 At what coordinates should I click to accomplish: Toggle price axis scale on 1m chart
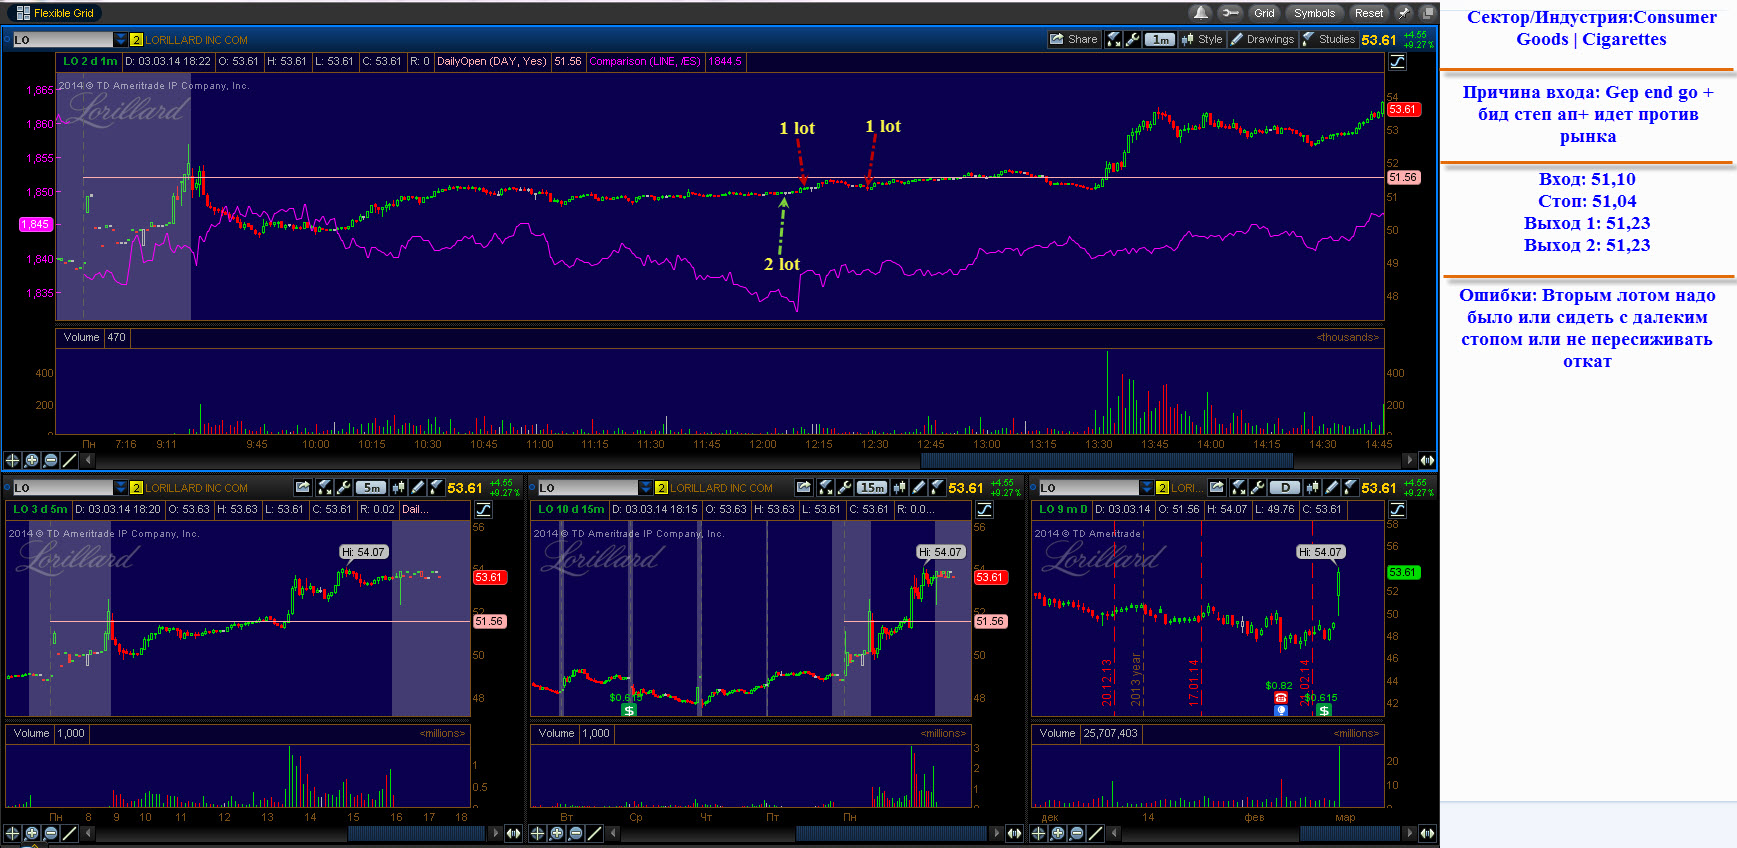(x=1397, y=61)
